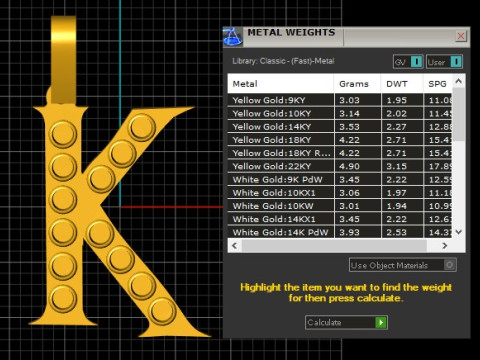Image resolution: width=480 pixels, height=360 pixels.
Task: Click the 2.27 DWT value
Action: [x=396, y=127]
